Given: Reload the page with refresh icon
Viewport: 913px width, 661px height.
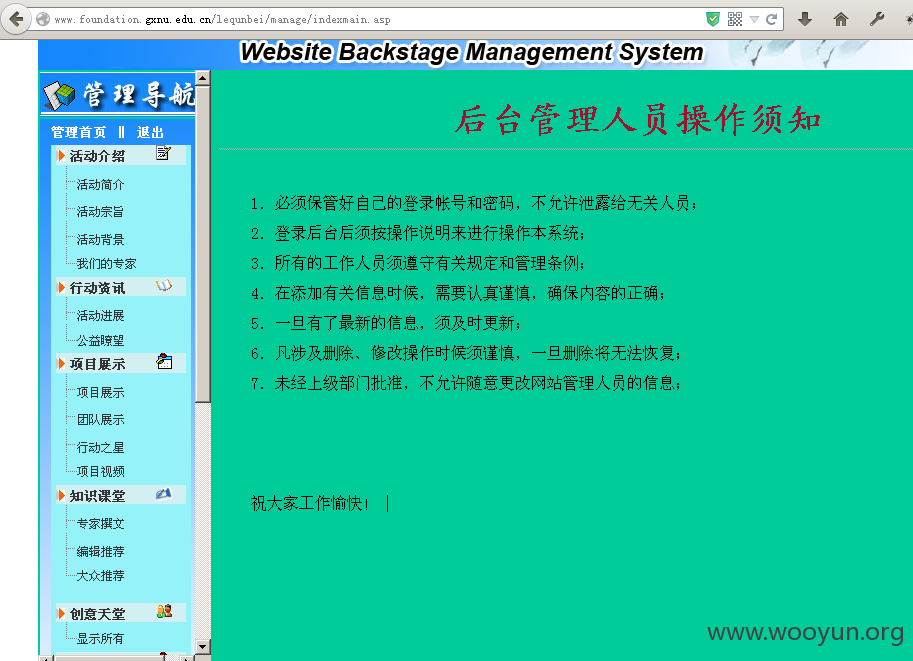Looking at the screenshot, I should [x=772, y=19].
